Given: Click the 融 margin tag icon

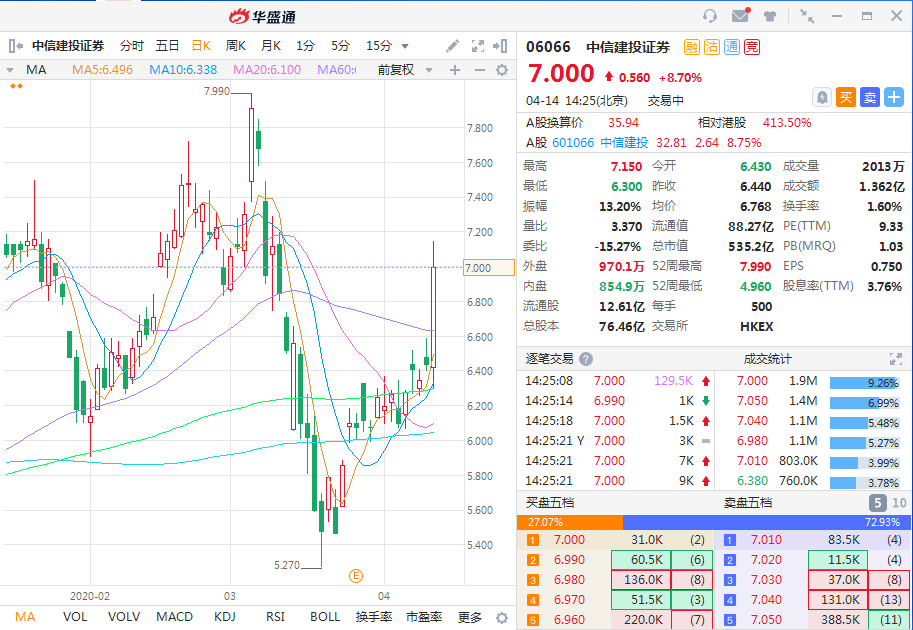Looking at the screenshot, I should pyautogui.click(x=692, y=47).
